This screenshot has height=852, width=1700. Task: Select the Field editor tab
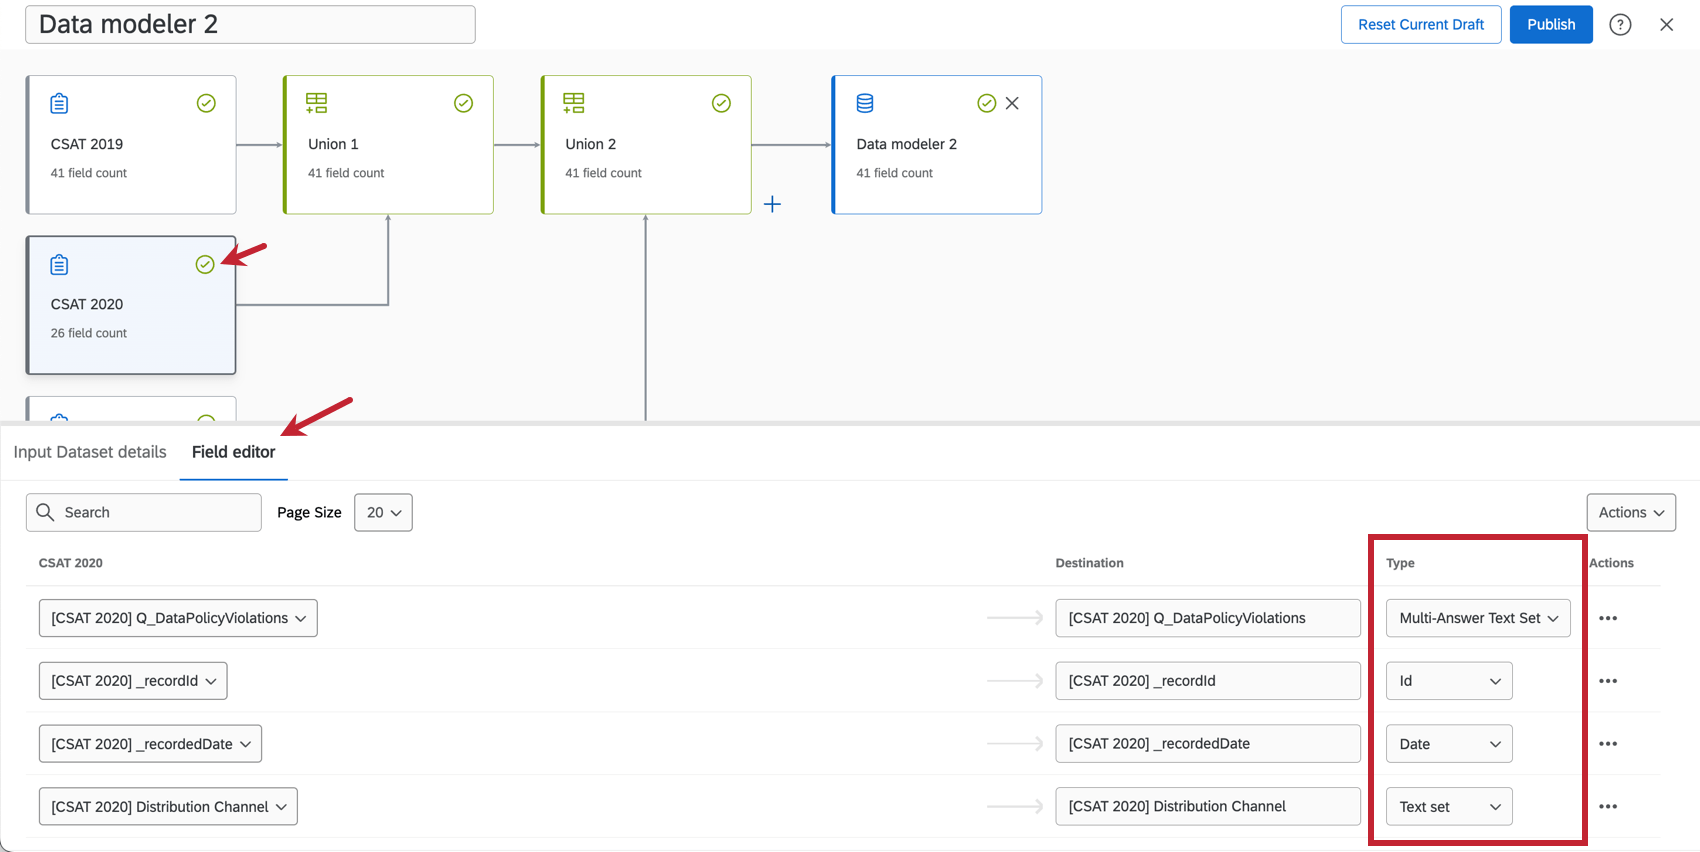[233, 452]
